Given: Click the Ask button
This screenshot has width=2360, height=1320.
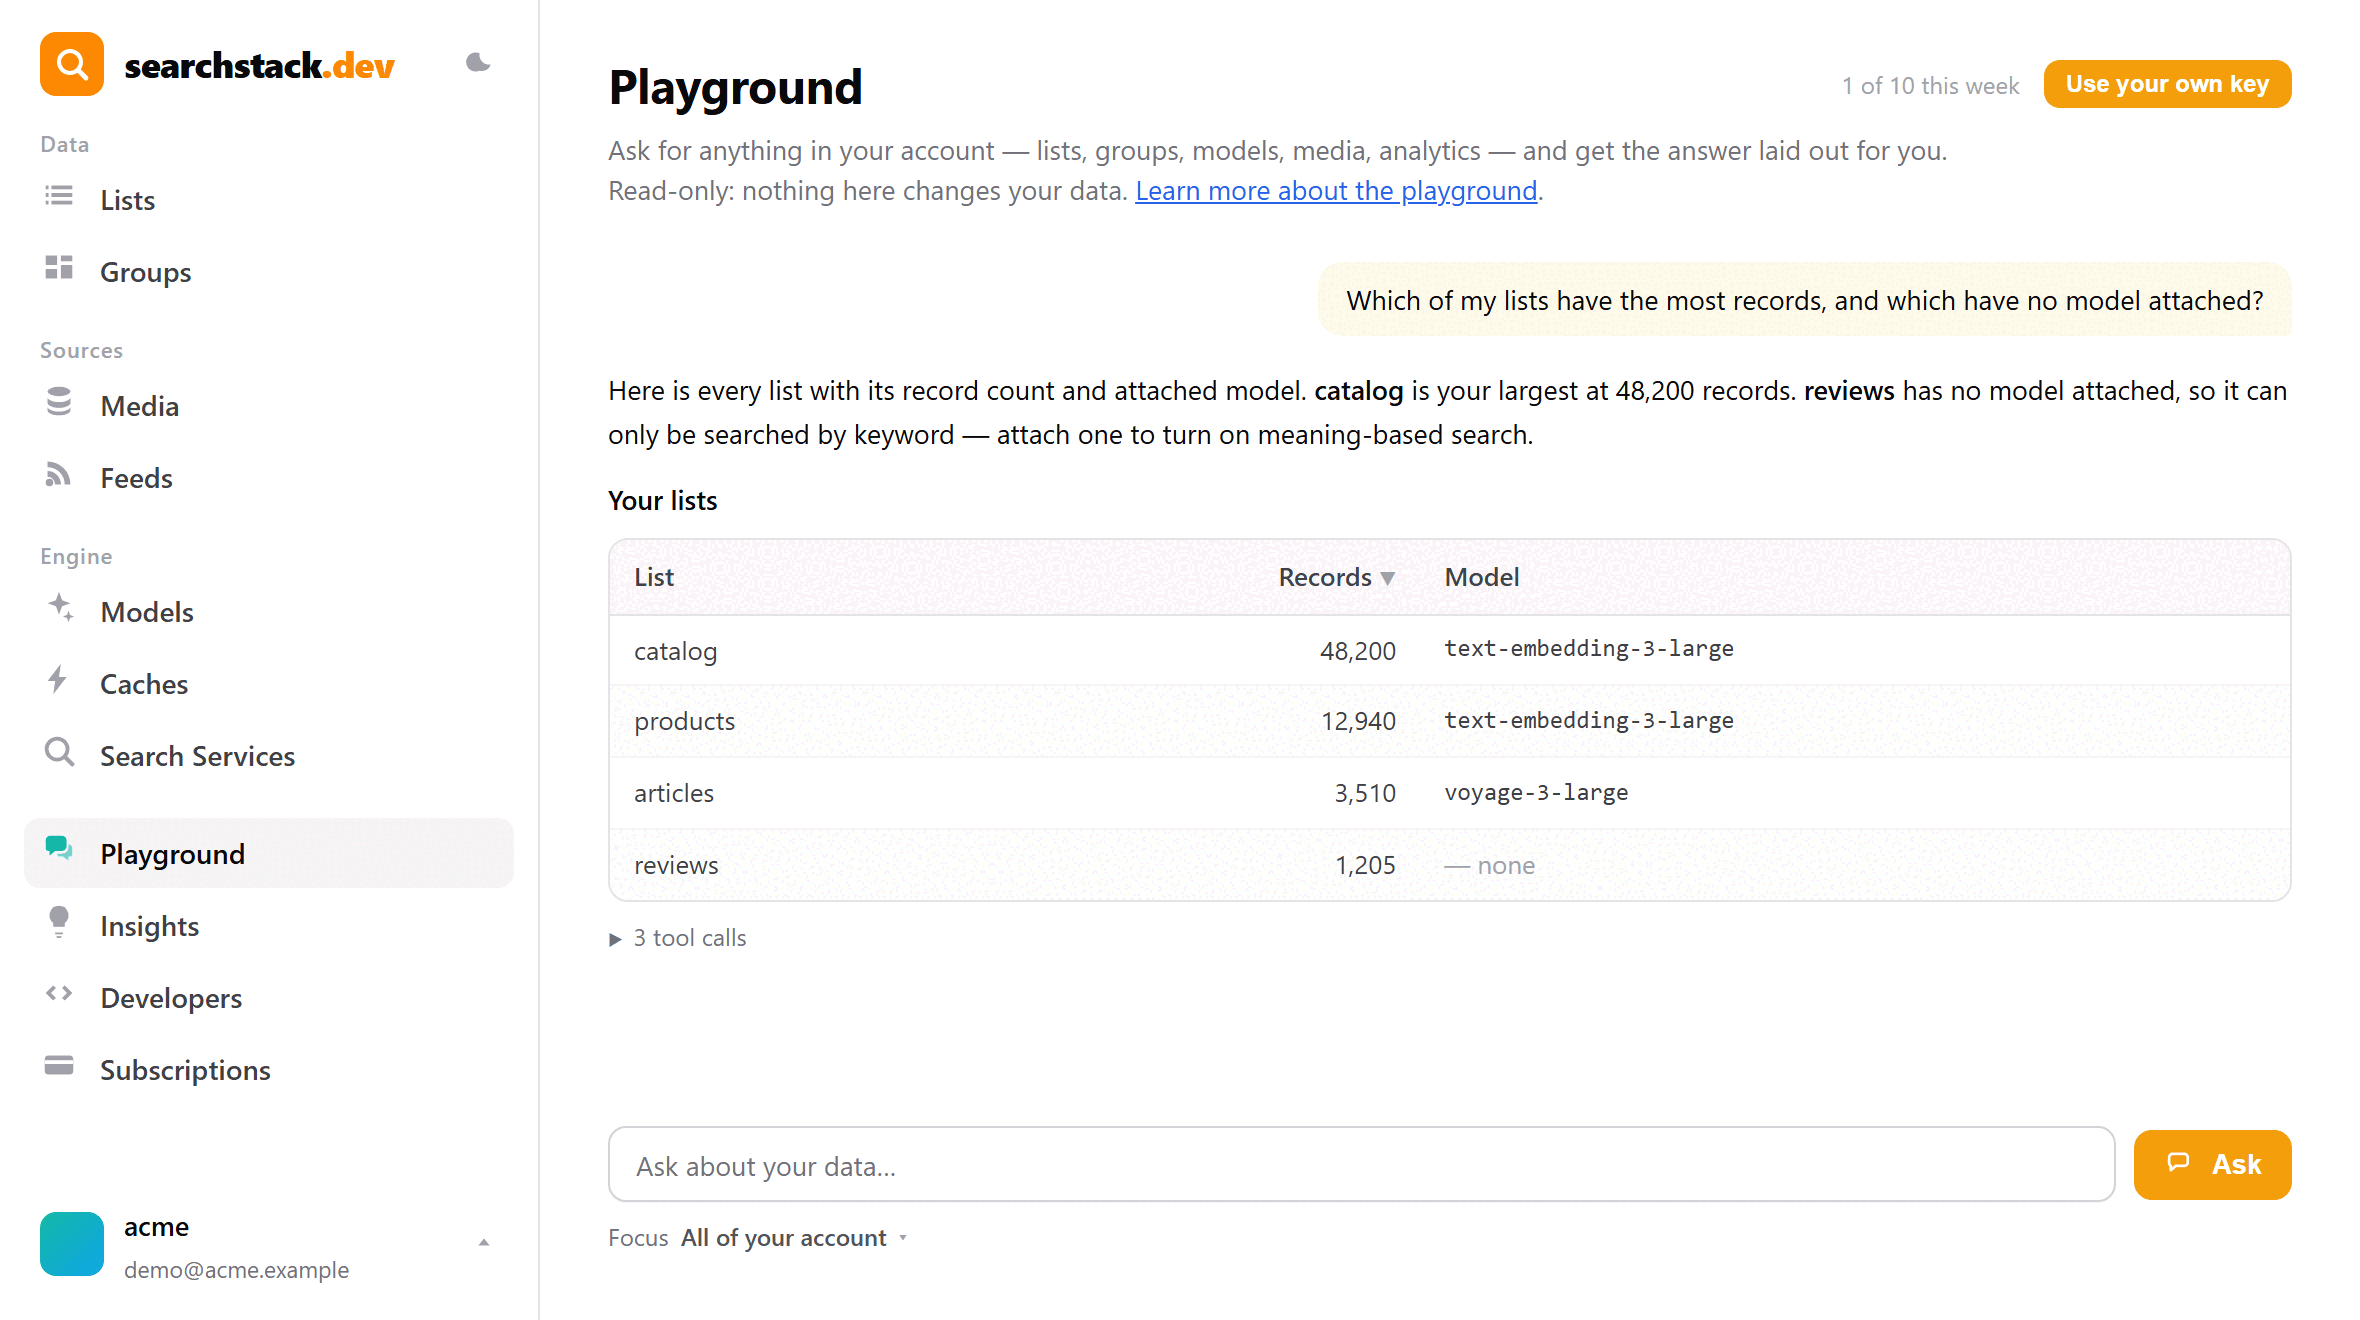Looking at the screenshot, I should (x=2212, y=1164).
